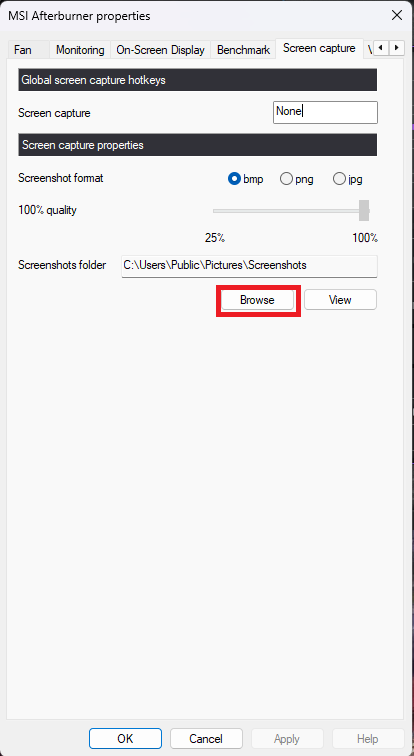Open the screenshots folder with View

[x=340, y=300]
